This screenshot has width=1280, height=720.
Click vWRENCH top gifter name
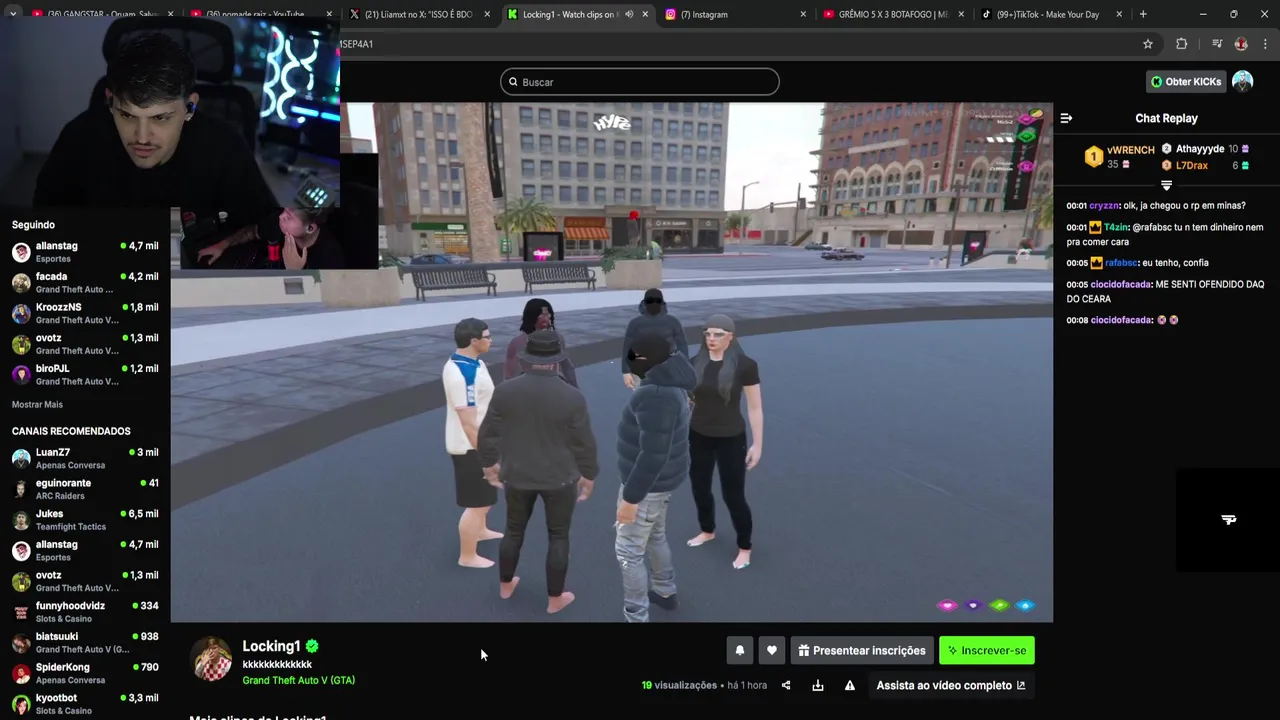(x=1131, y=150)
